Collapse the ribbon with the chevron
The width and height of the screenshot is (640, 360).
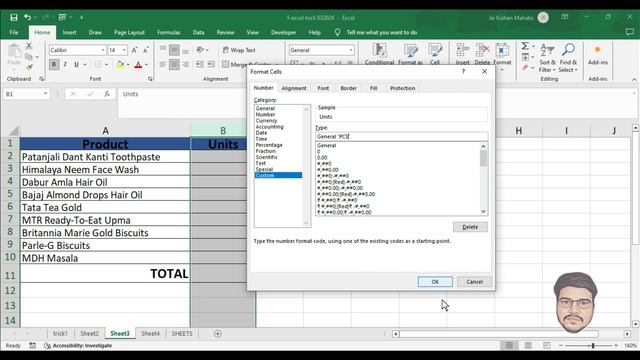click(x=634, y=80)
